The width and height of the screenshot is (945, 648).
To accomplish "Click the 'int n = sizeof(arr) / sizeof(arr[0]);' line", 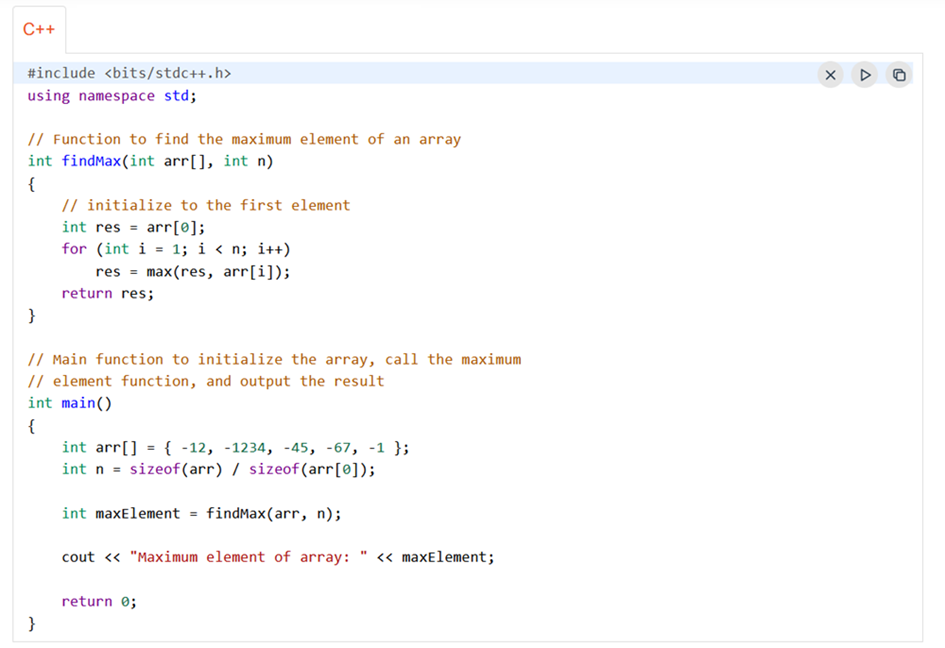I will pos(218,469).
